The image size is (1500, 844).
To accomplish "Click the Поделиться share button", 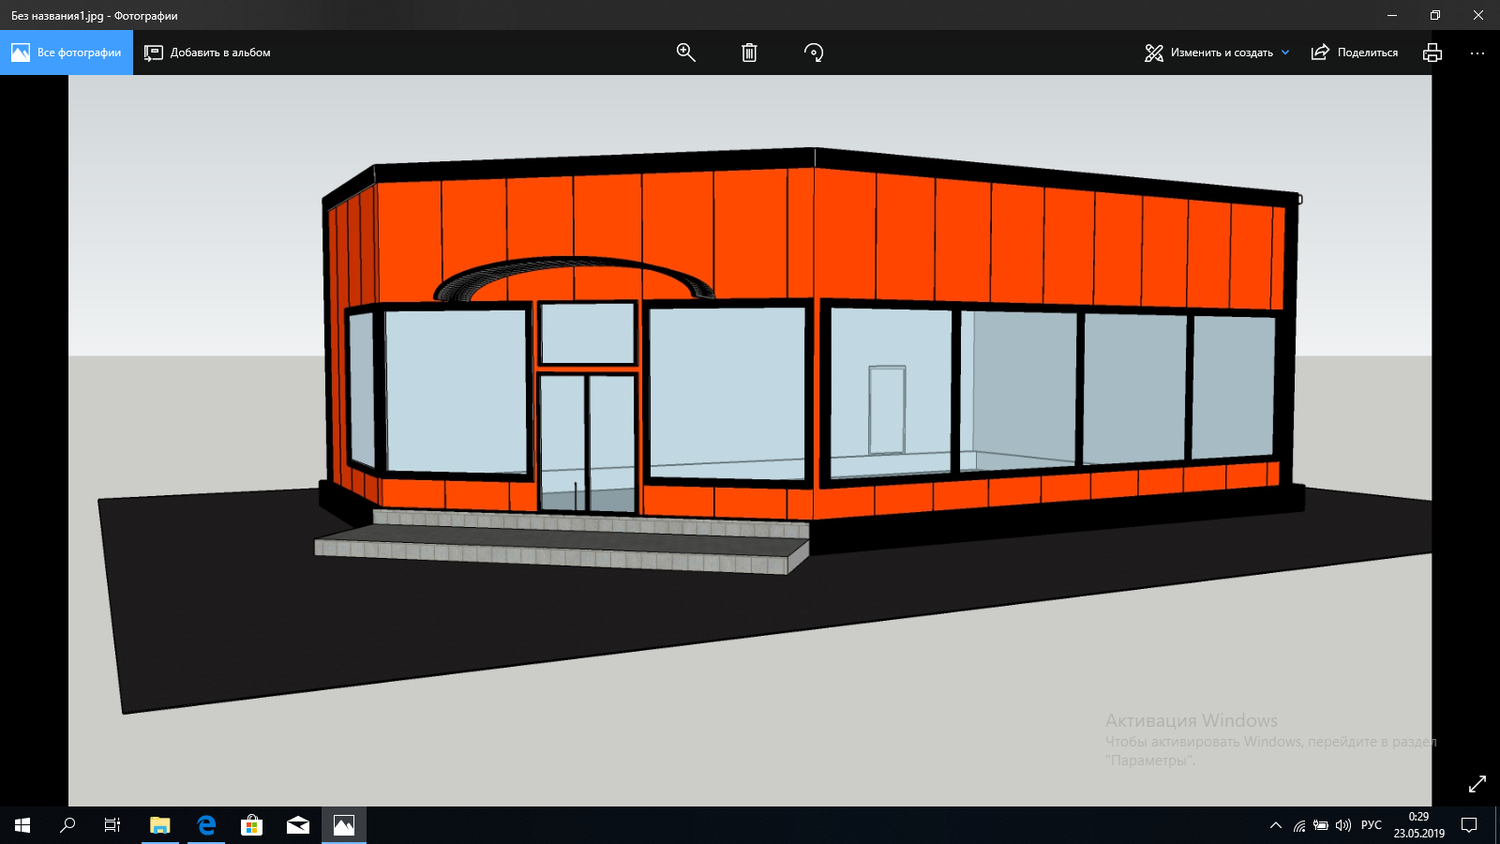I will (1354, 52).
